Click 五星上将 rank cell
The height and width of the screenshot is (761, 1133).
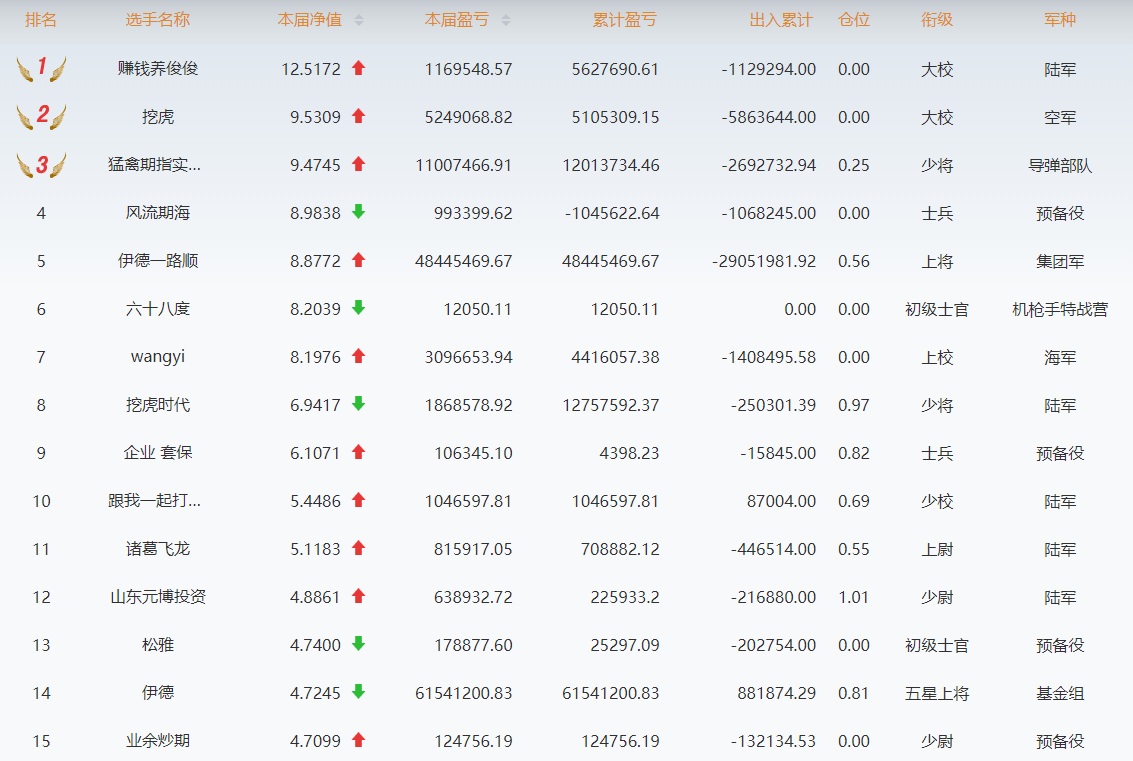coord(937,693)
